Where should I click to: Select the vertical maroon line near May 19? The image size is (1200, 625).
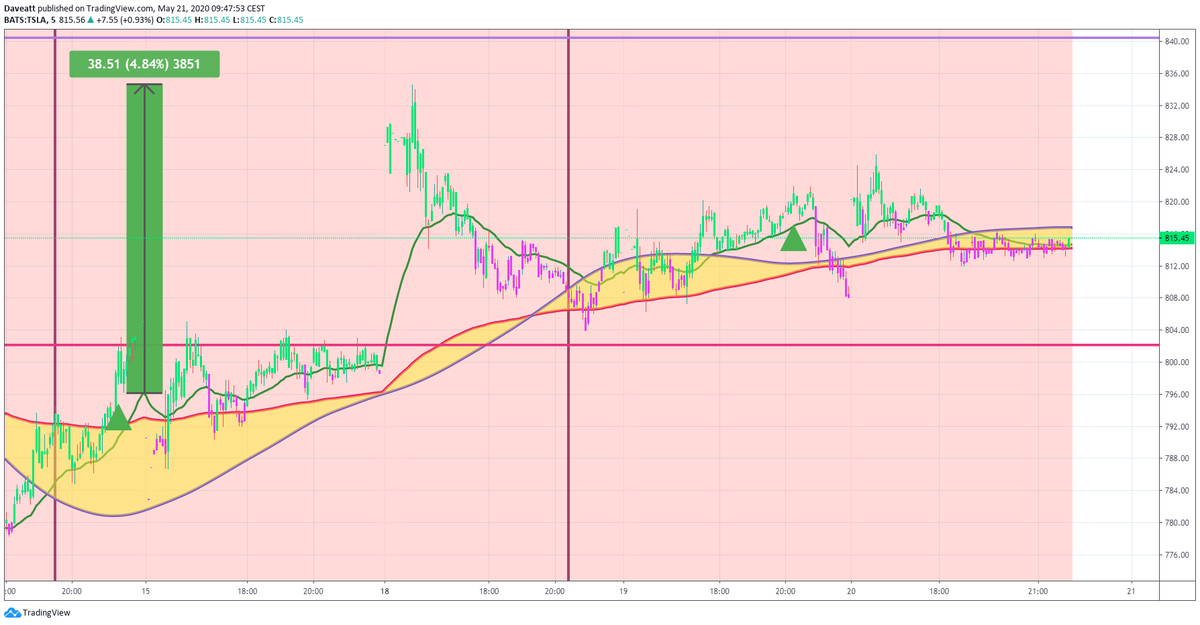[x=568, y=300]
